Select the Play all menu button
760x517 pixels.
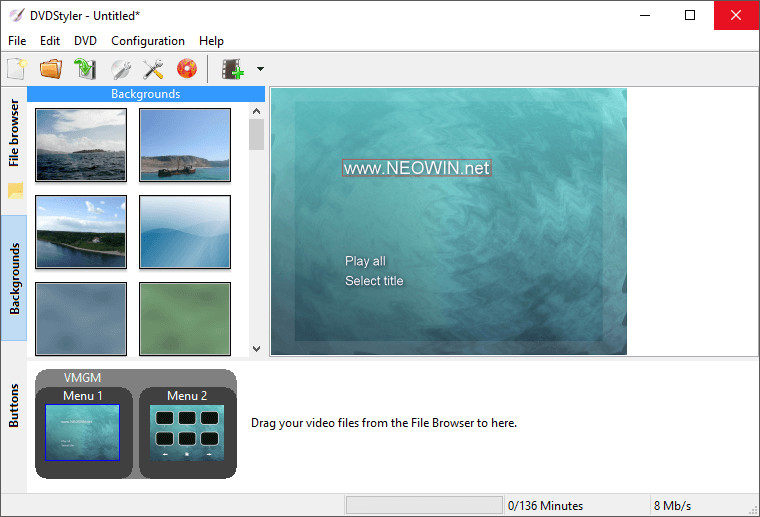365,261
